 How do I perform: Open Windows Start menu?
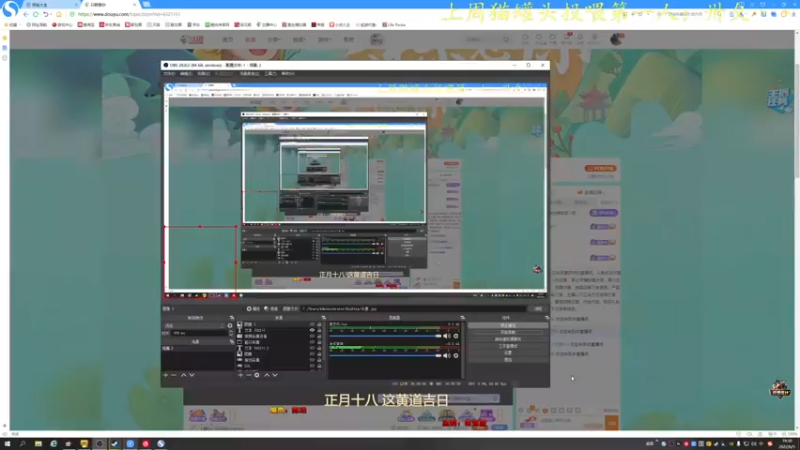click(7, 444)
